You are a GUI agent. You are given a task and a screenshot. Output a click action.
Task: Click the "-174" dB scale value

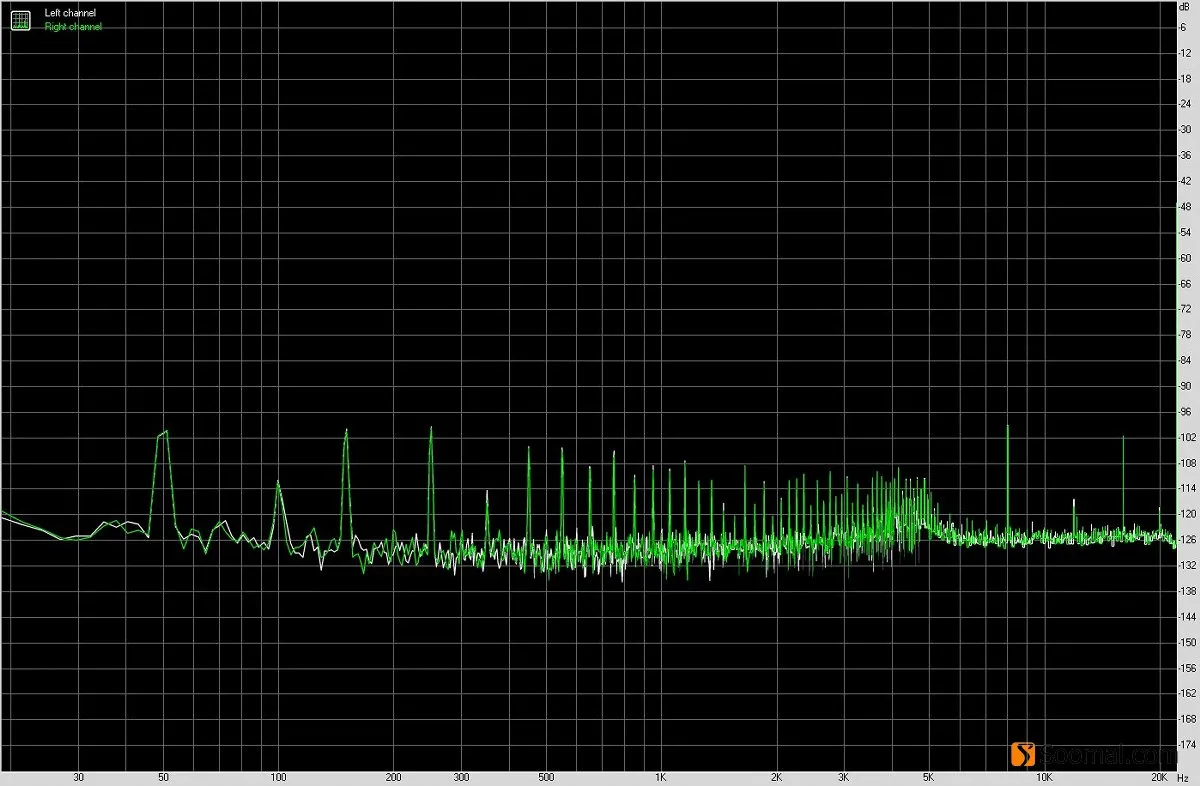pyautogui.click(x=1186, y=745)
